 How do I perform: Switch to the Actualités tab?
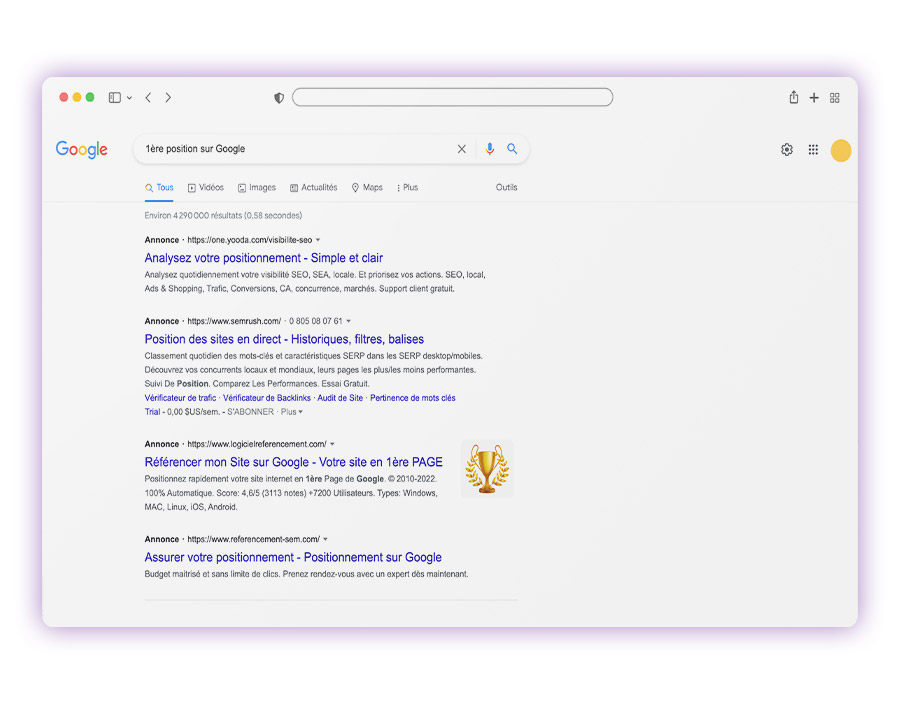pyautogui.click(x=313, y=188)
